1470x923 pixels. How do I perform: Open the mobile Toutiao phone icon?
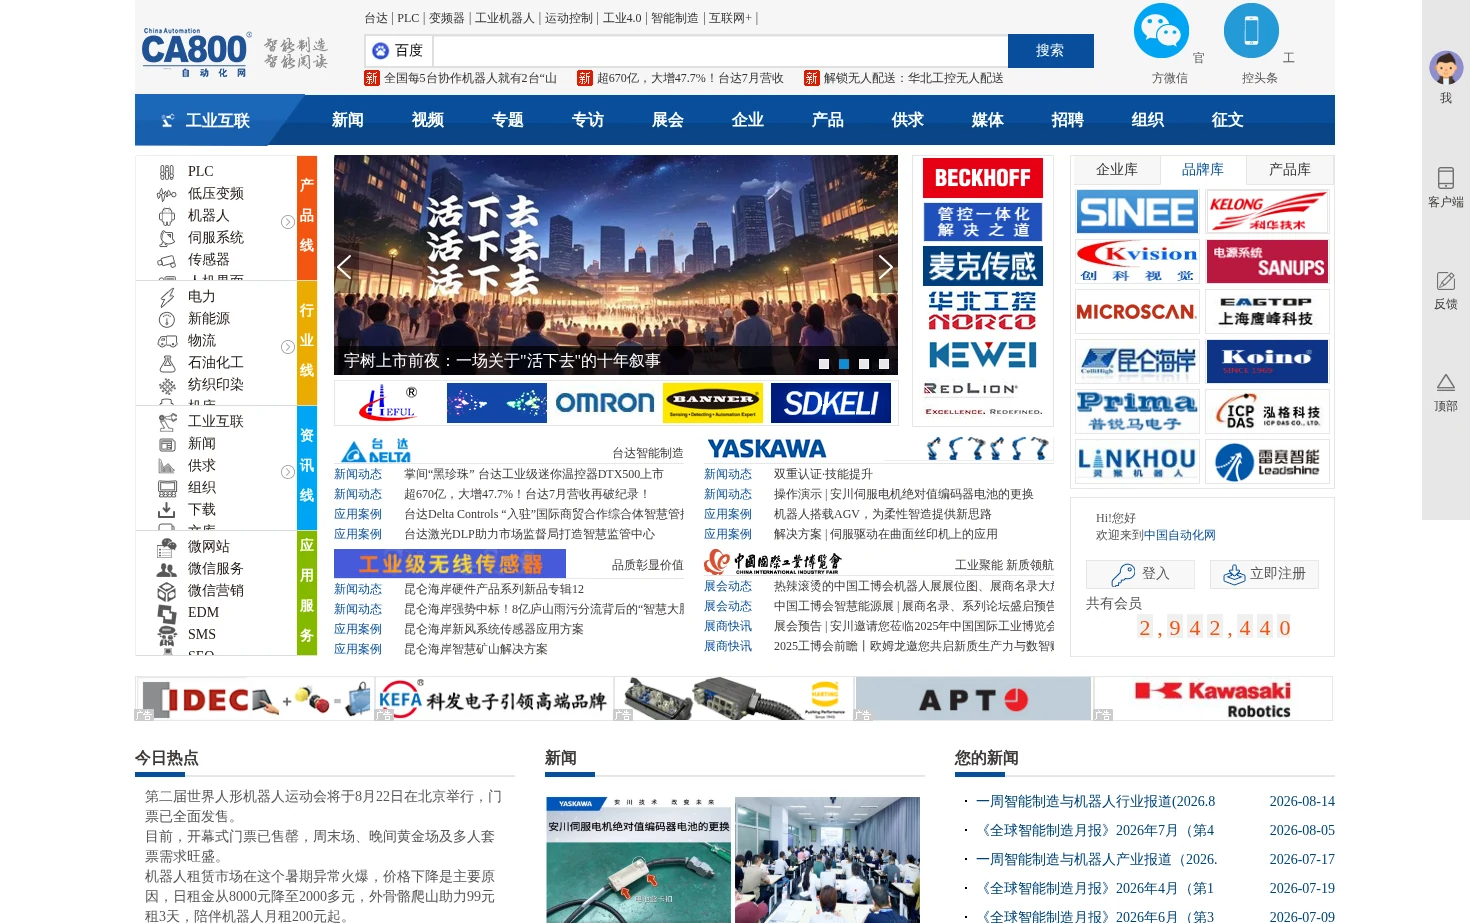[x=1251, y=31]
